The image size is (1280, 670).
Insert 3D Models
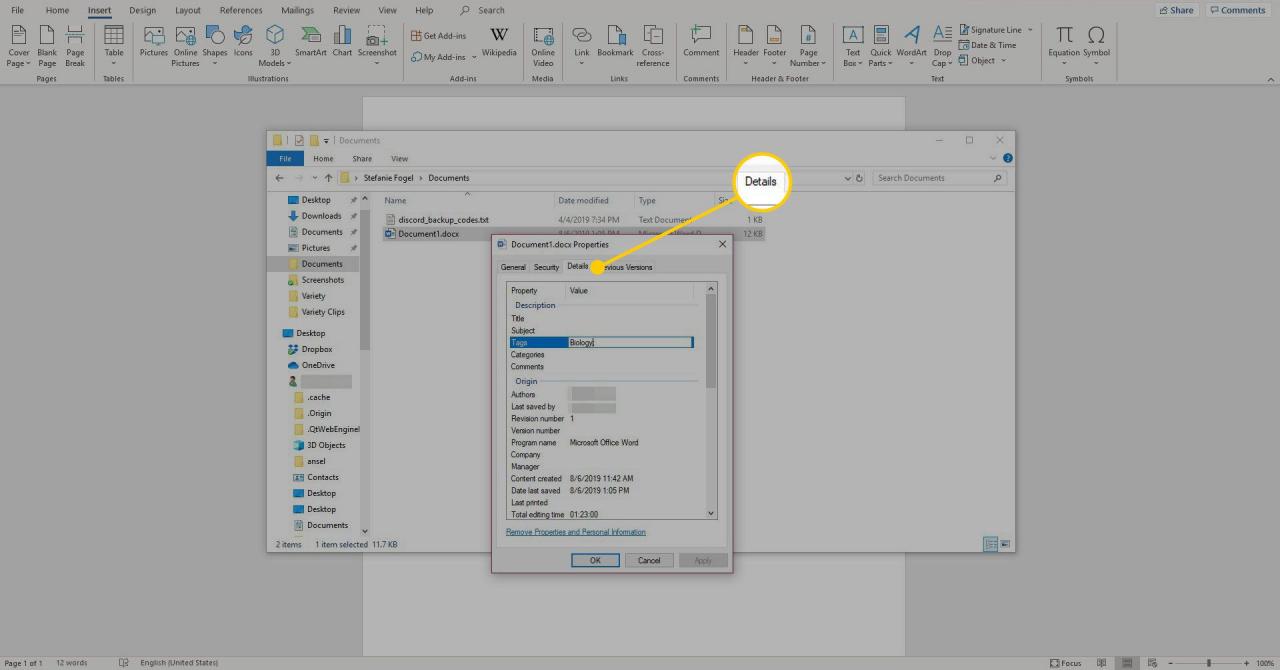[x=274, y=47]
